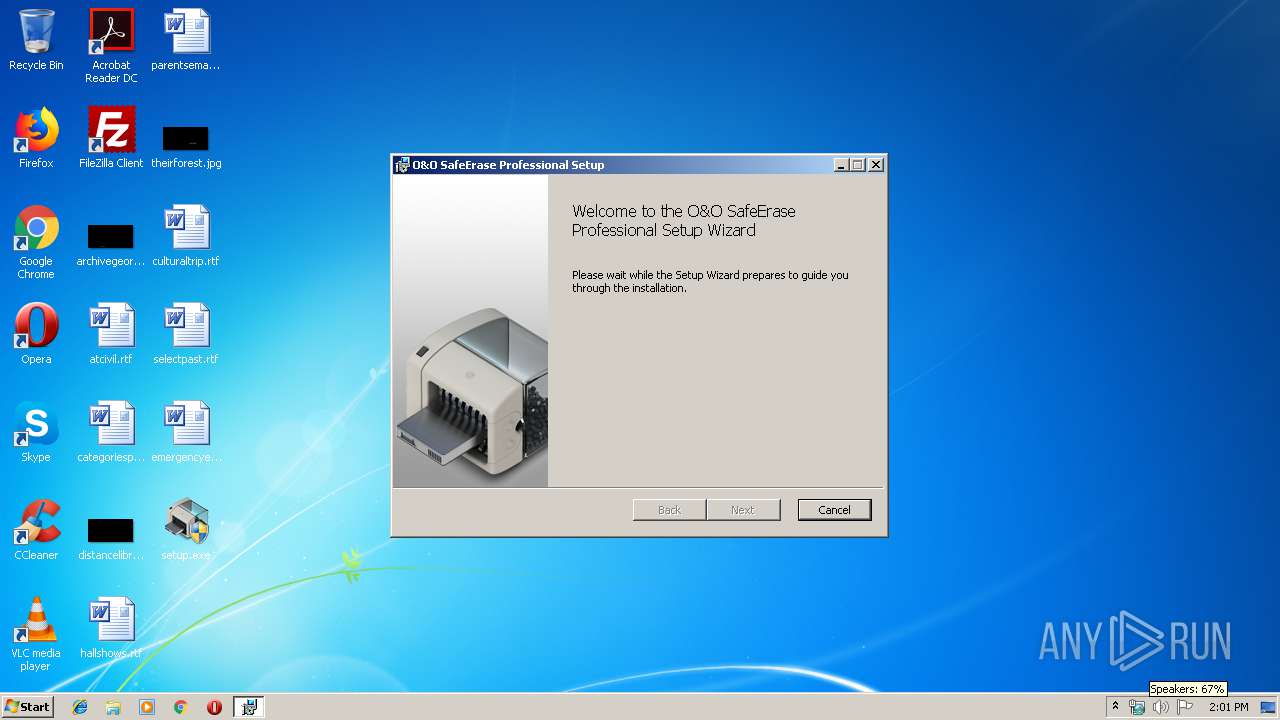
Task: Select hallshows.rtf document icon
Action: pos(111,629)
